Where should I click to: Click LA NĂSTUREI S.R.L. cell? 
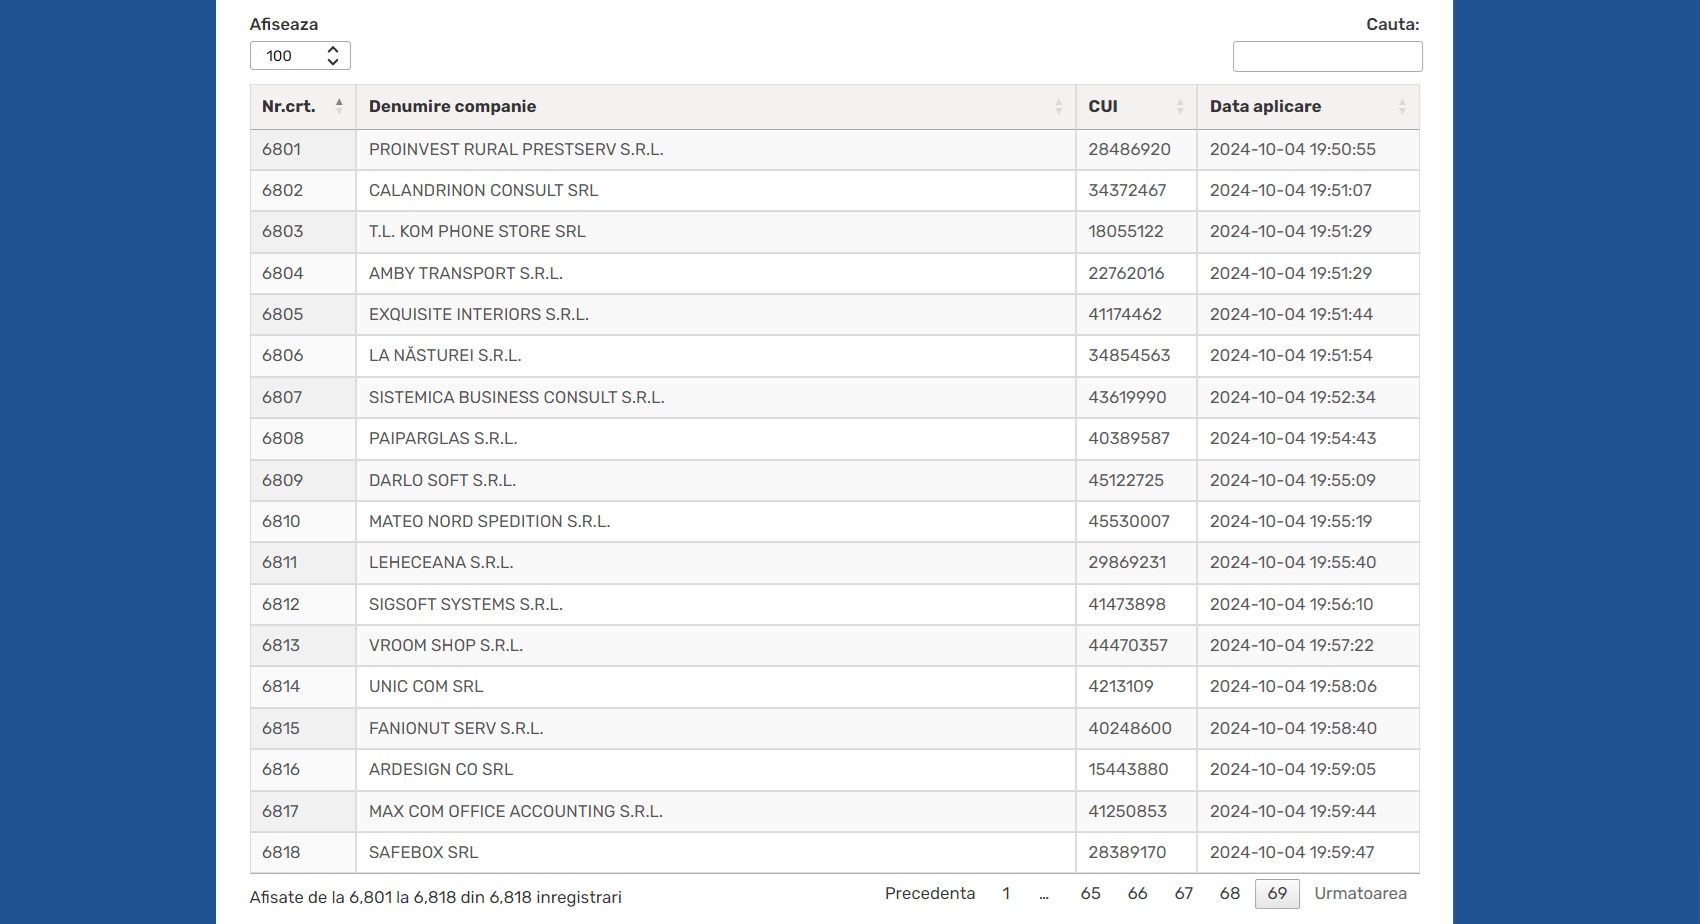coord(715,356)
